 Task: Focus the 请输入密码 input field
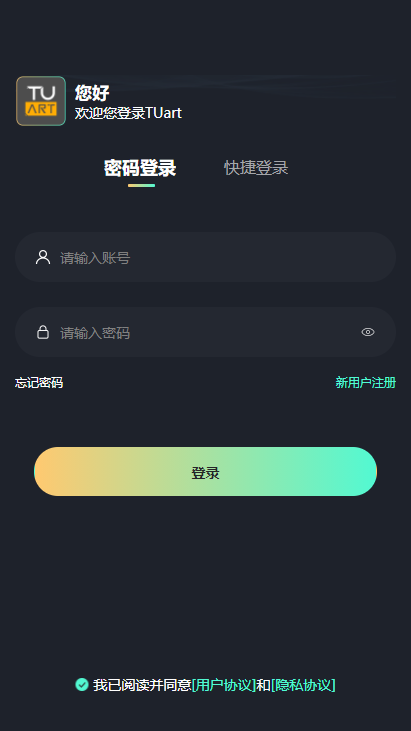click(206, 332)
